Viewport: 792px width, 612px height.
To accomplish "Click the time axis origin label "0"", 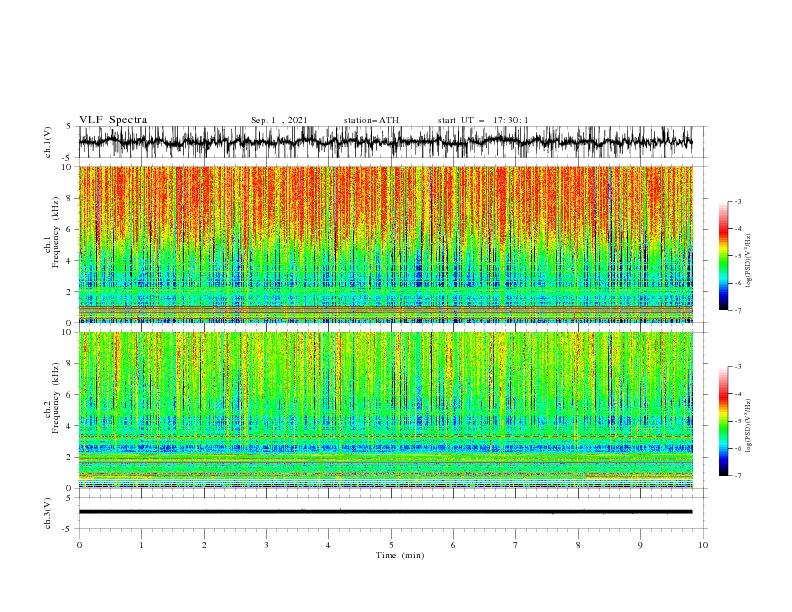I will pyautogui.click(x=79, y=545).
